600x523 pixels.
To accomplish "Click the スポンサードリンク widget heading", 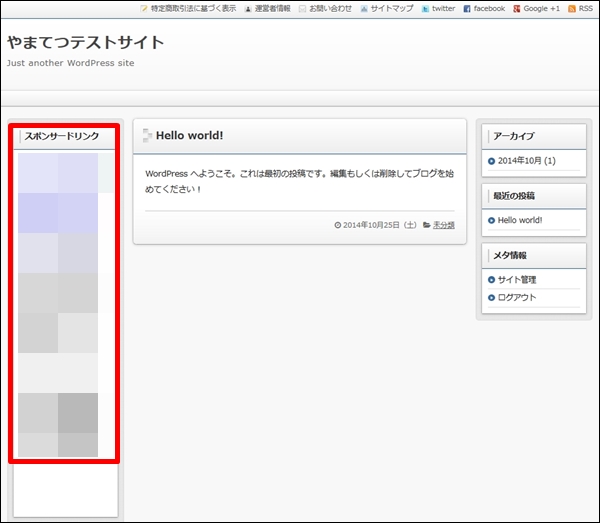I will (62, 136).
